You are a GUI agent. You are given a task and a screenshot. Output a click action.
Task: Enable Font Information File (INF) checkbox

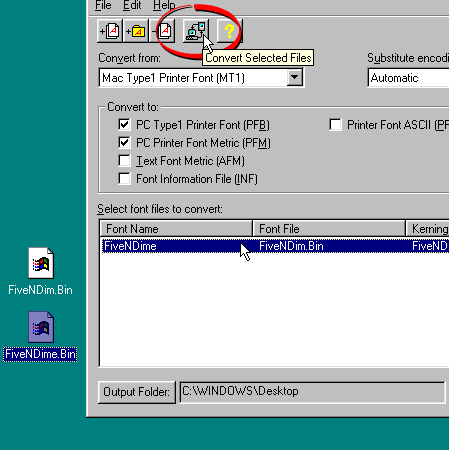[x=124, y=179]
